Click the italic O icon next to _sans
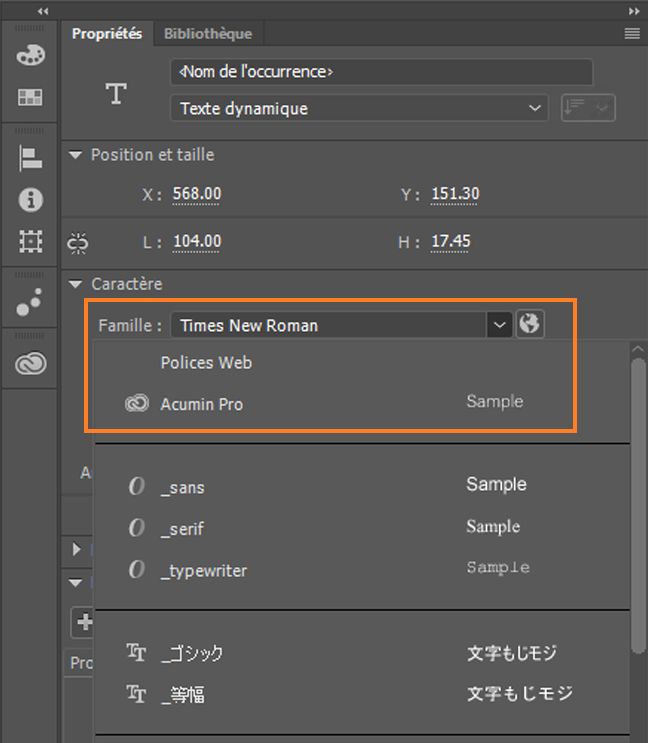 click(x=137, y=486)
